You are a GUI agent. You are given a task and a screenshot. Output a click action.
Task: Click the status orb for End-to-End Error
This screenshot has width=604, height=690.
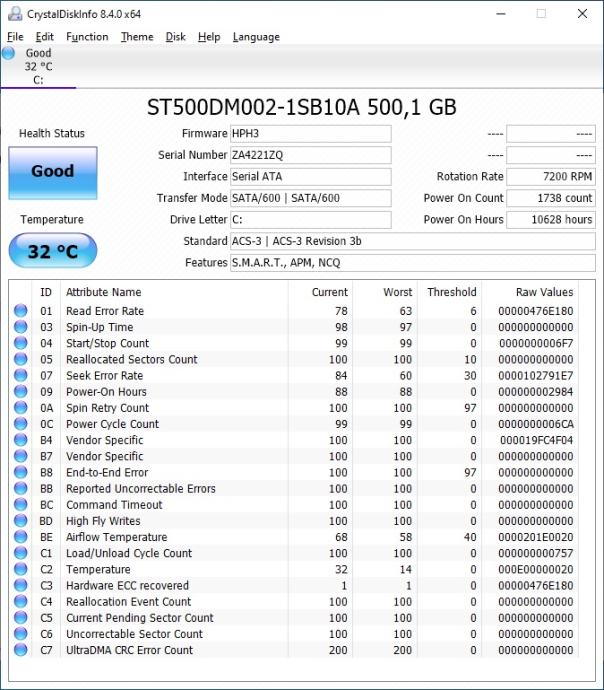pyautogui.click(x=20, y=472)
